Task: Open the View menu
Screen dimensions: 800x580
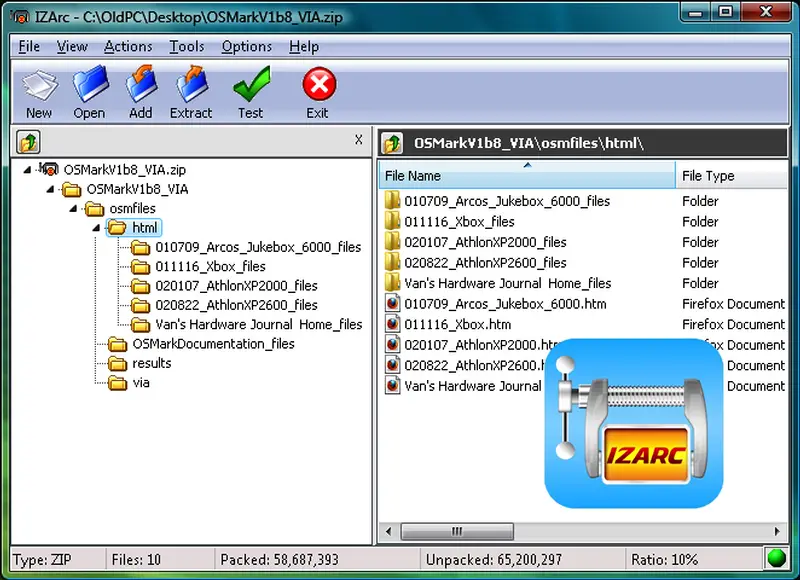Action: (72, 46)
